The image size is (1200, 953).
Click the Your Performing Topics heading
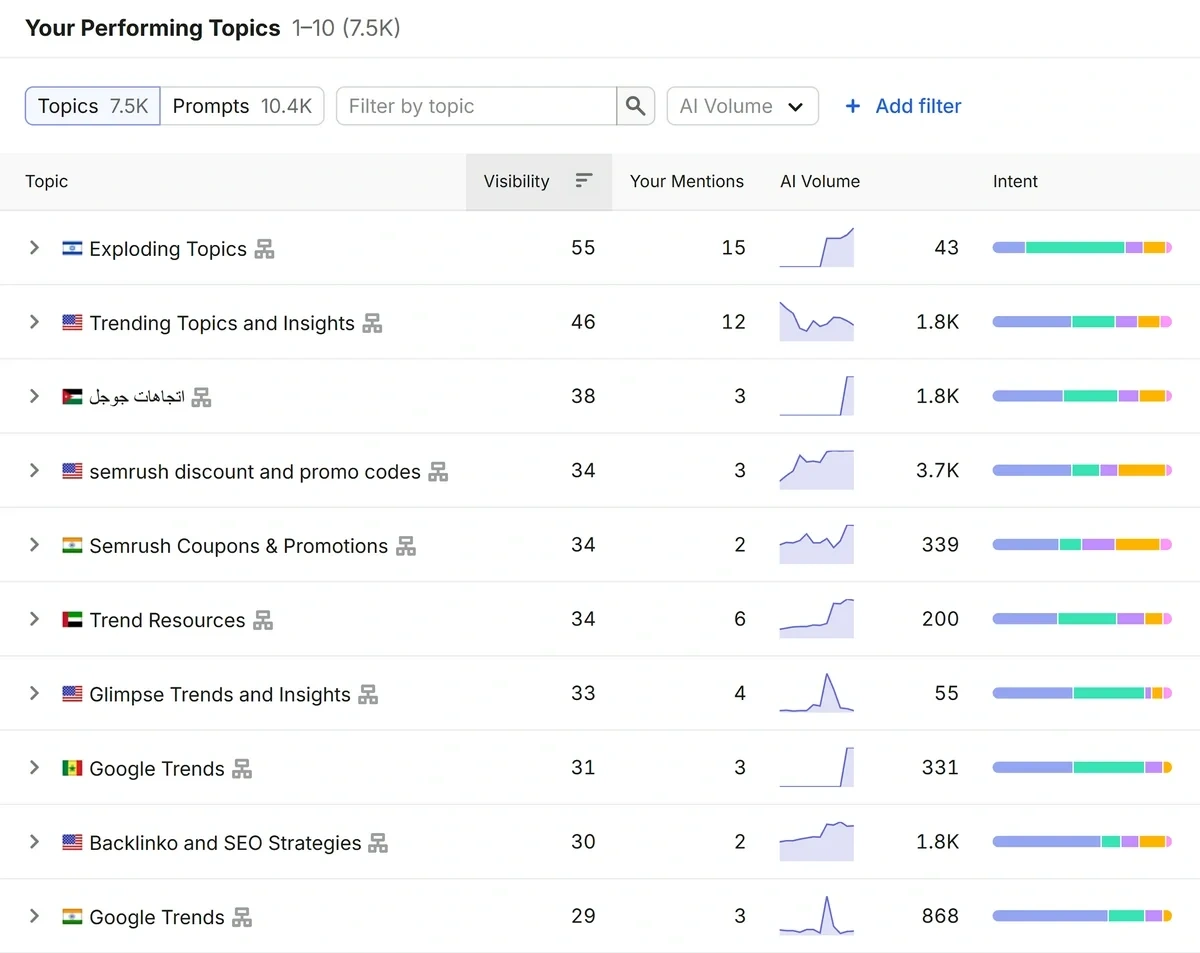click(152, 28)
